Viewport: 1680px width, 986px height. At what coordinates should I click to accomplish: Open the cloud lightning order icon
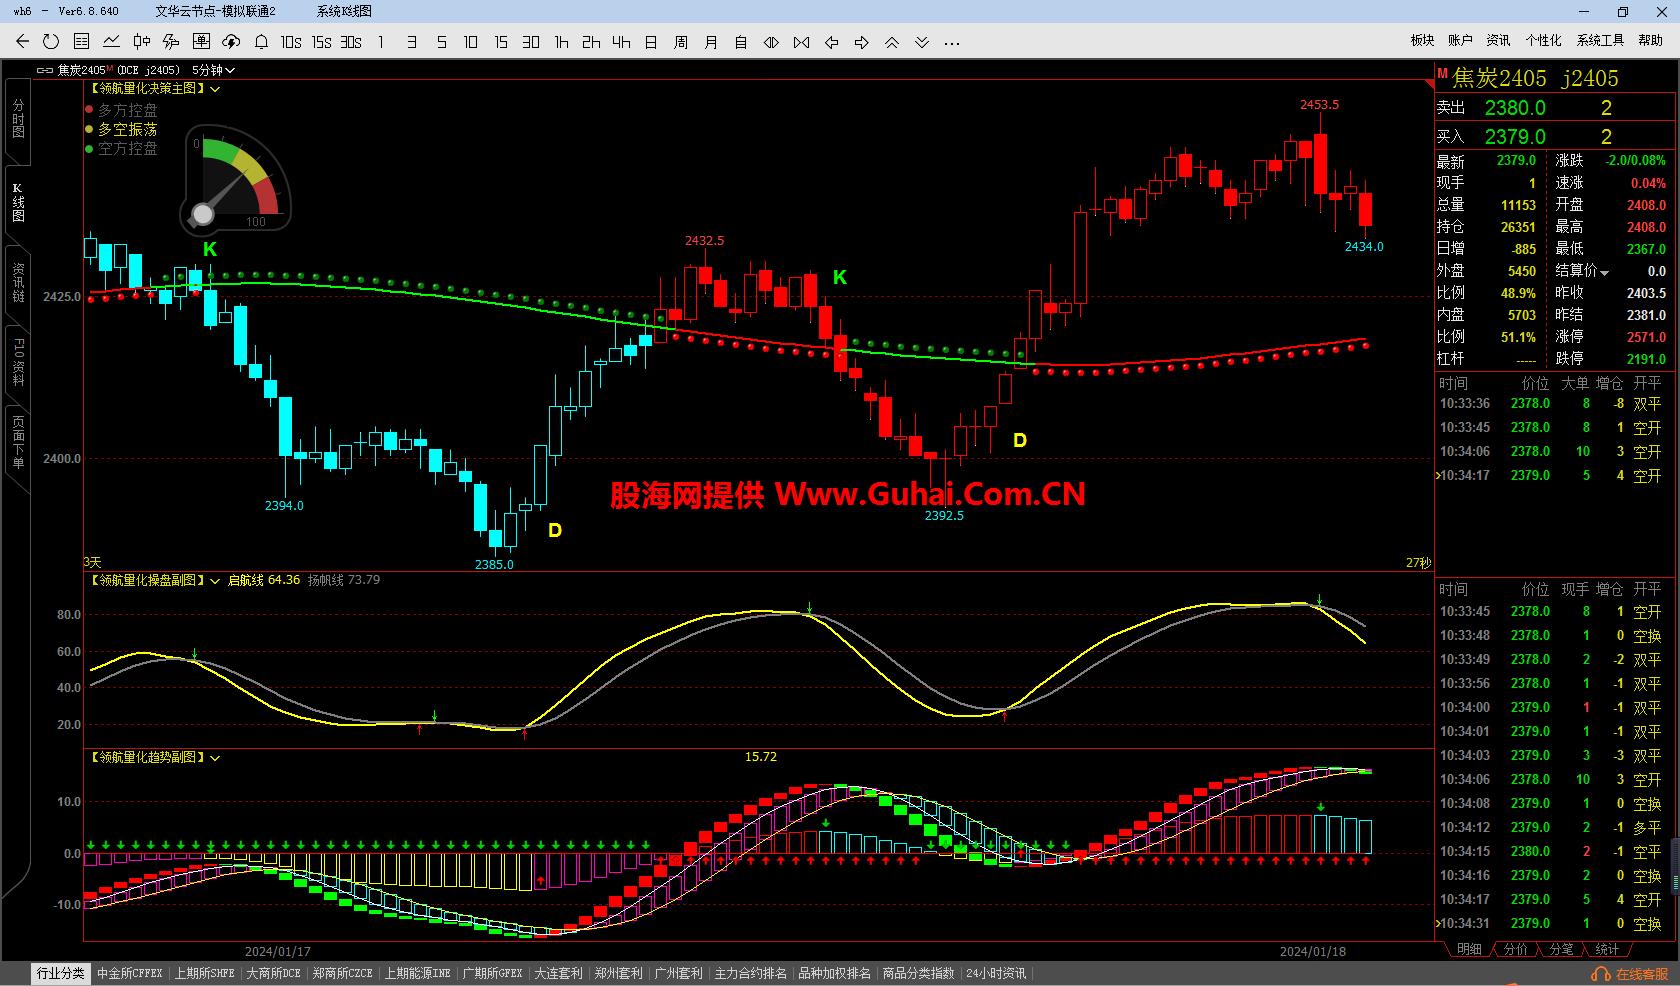pyautogui.click(x=231, y=42)
